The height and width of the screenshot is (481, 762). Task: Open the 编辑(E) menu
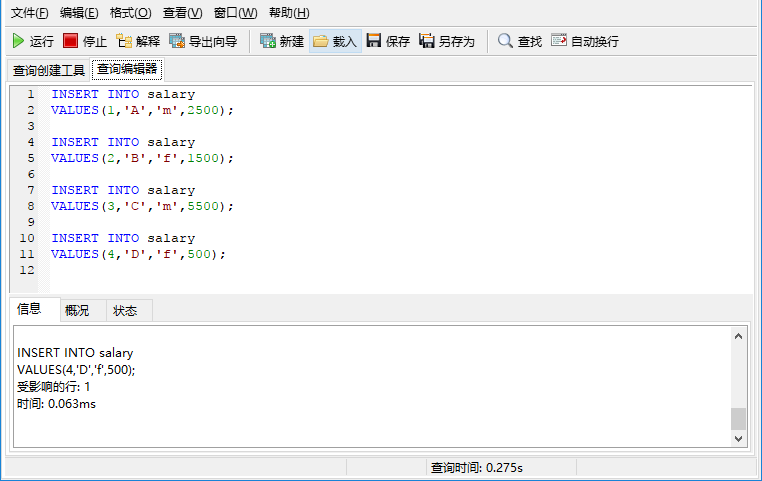pyautogui.click(x=79, y=13)
